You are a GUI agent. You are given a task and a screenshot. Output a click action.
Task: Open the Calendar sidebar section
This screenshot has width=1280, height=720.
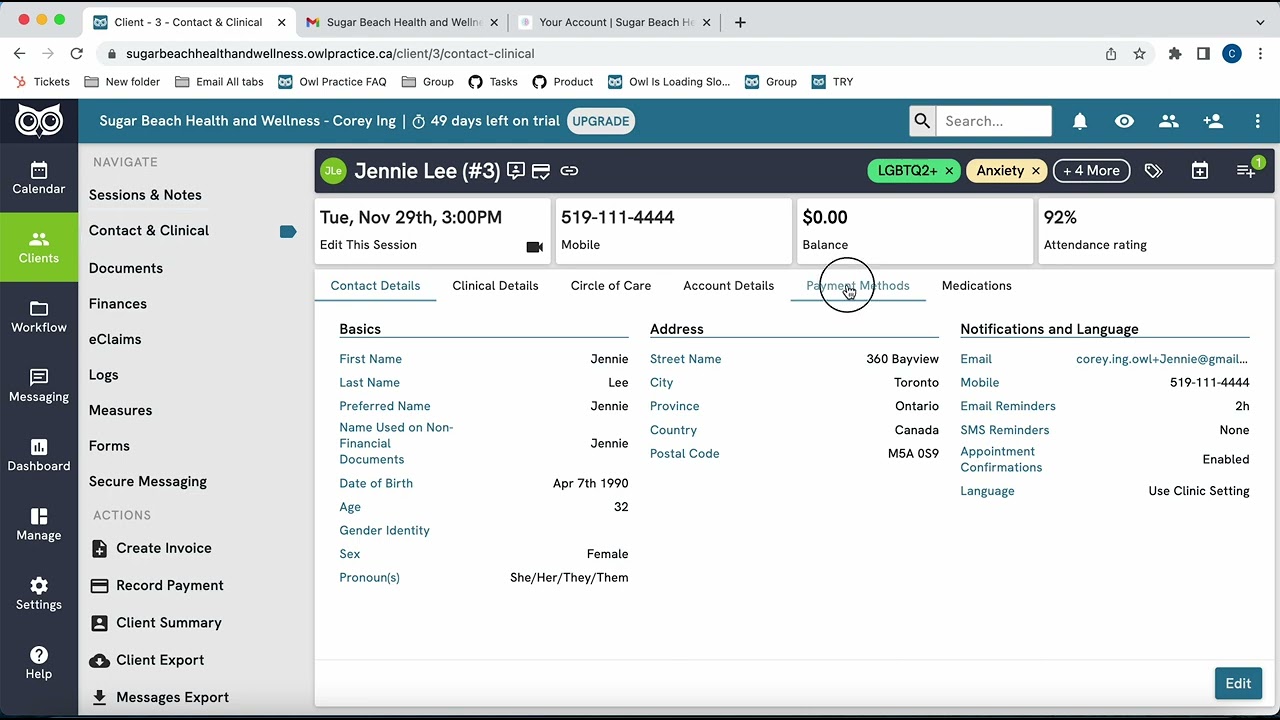pyautogui.click(x=39, y=178)
